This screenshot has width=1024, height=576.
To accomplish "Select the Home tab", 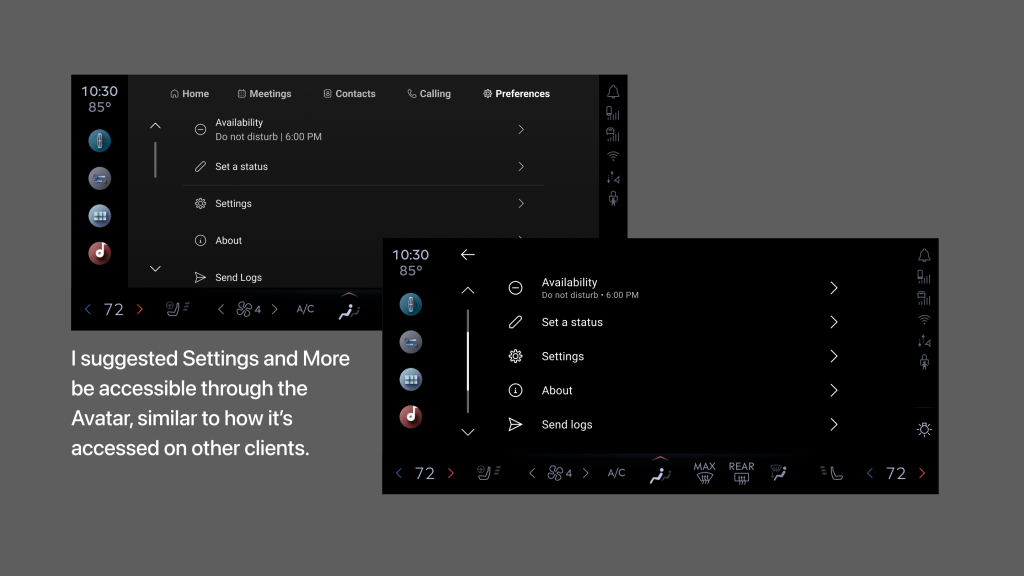I will [189, 94].
